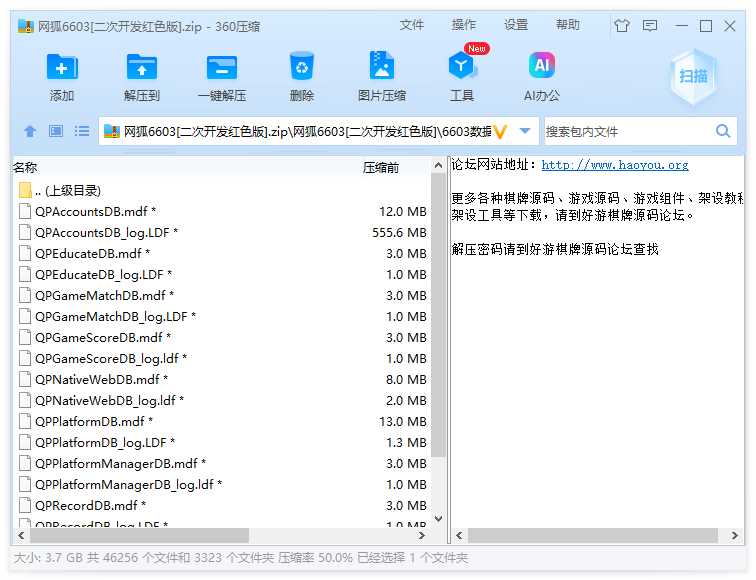Select the QPGameMatchDB.mdf file
Viewport: 756px width, 580px height.
coord(222,295)
